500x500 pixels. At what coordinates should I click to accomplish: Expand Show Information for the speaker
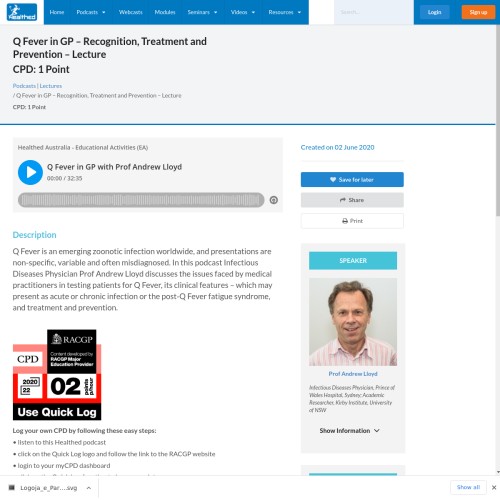click(x=349, y=431)
